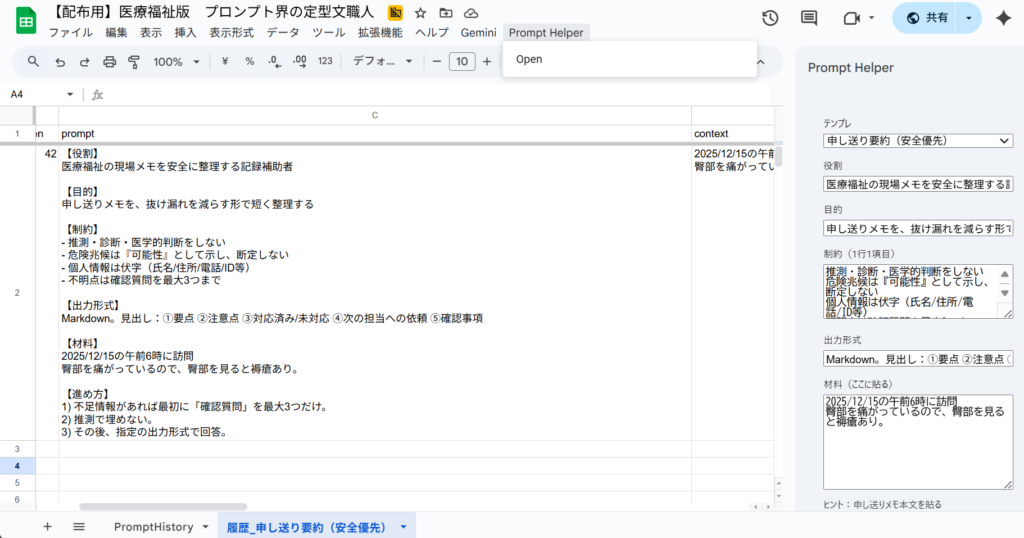
Task: Click the undo icon in toolbar
Action: tap(60, 62)
